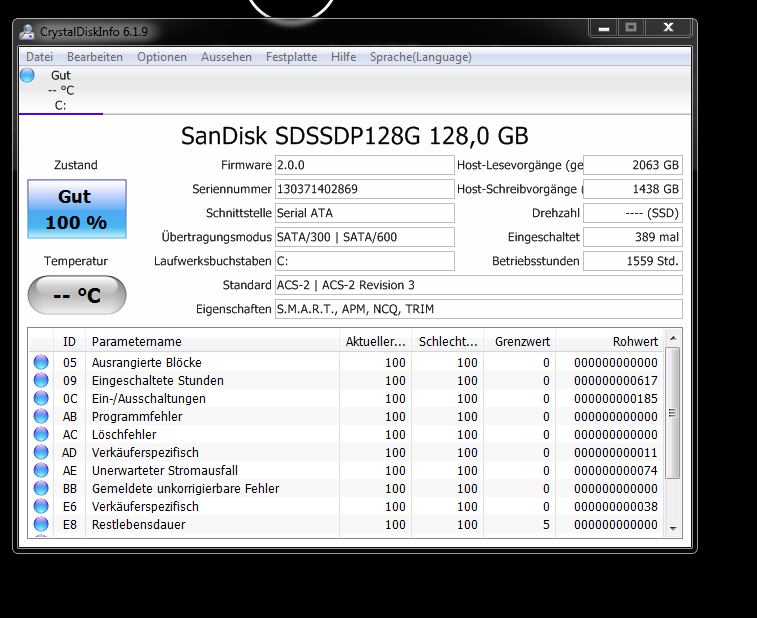Click the Parametername column header
Screen dimensions: 757x618
point(212,341)
